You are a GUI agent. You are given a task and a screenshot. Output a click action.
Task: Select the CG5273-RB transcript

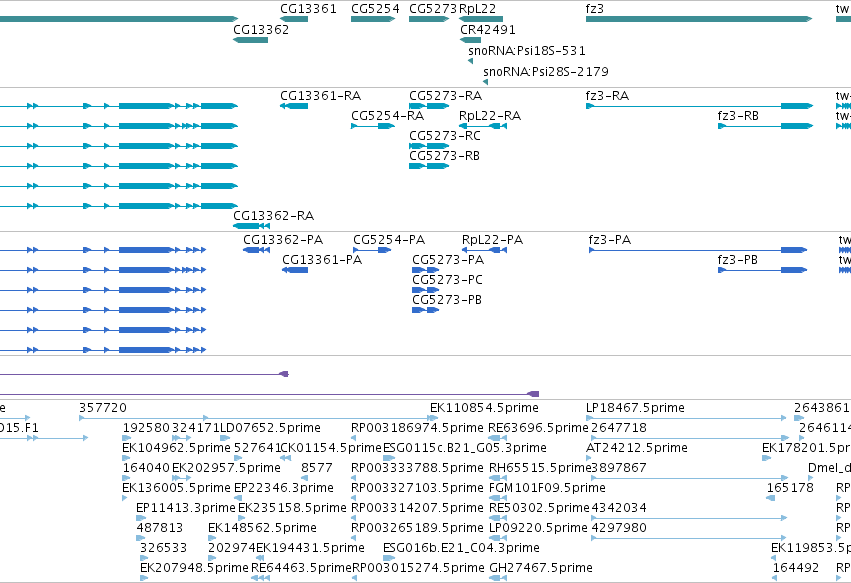[429, 166]
